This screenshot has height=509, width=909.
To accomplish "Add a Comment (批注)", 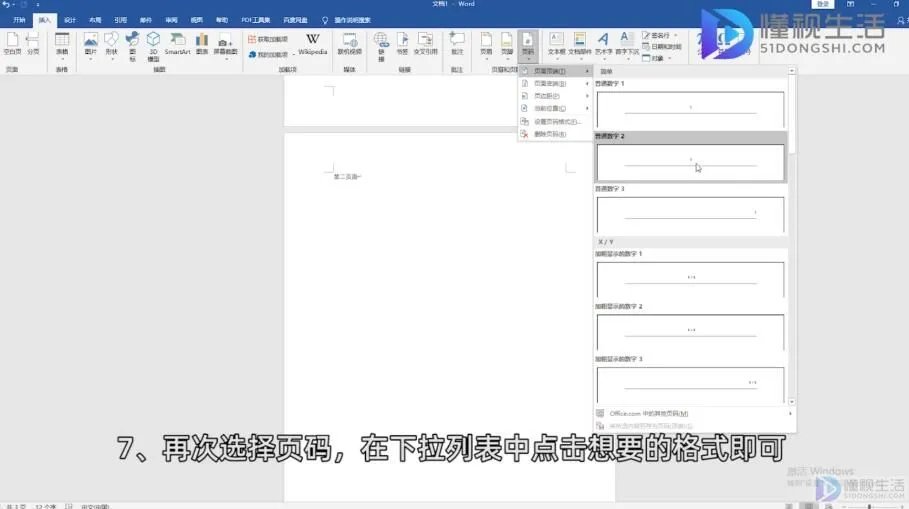I will coord(457,44).
